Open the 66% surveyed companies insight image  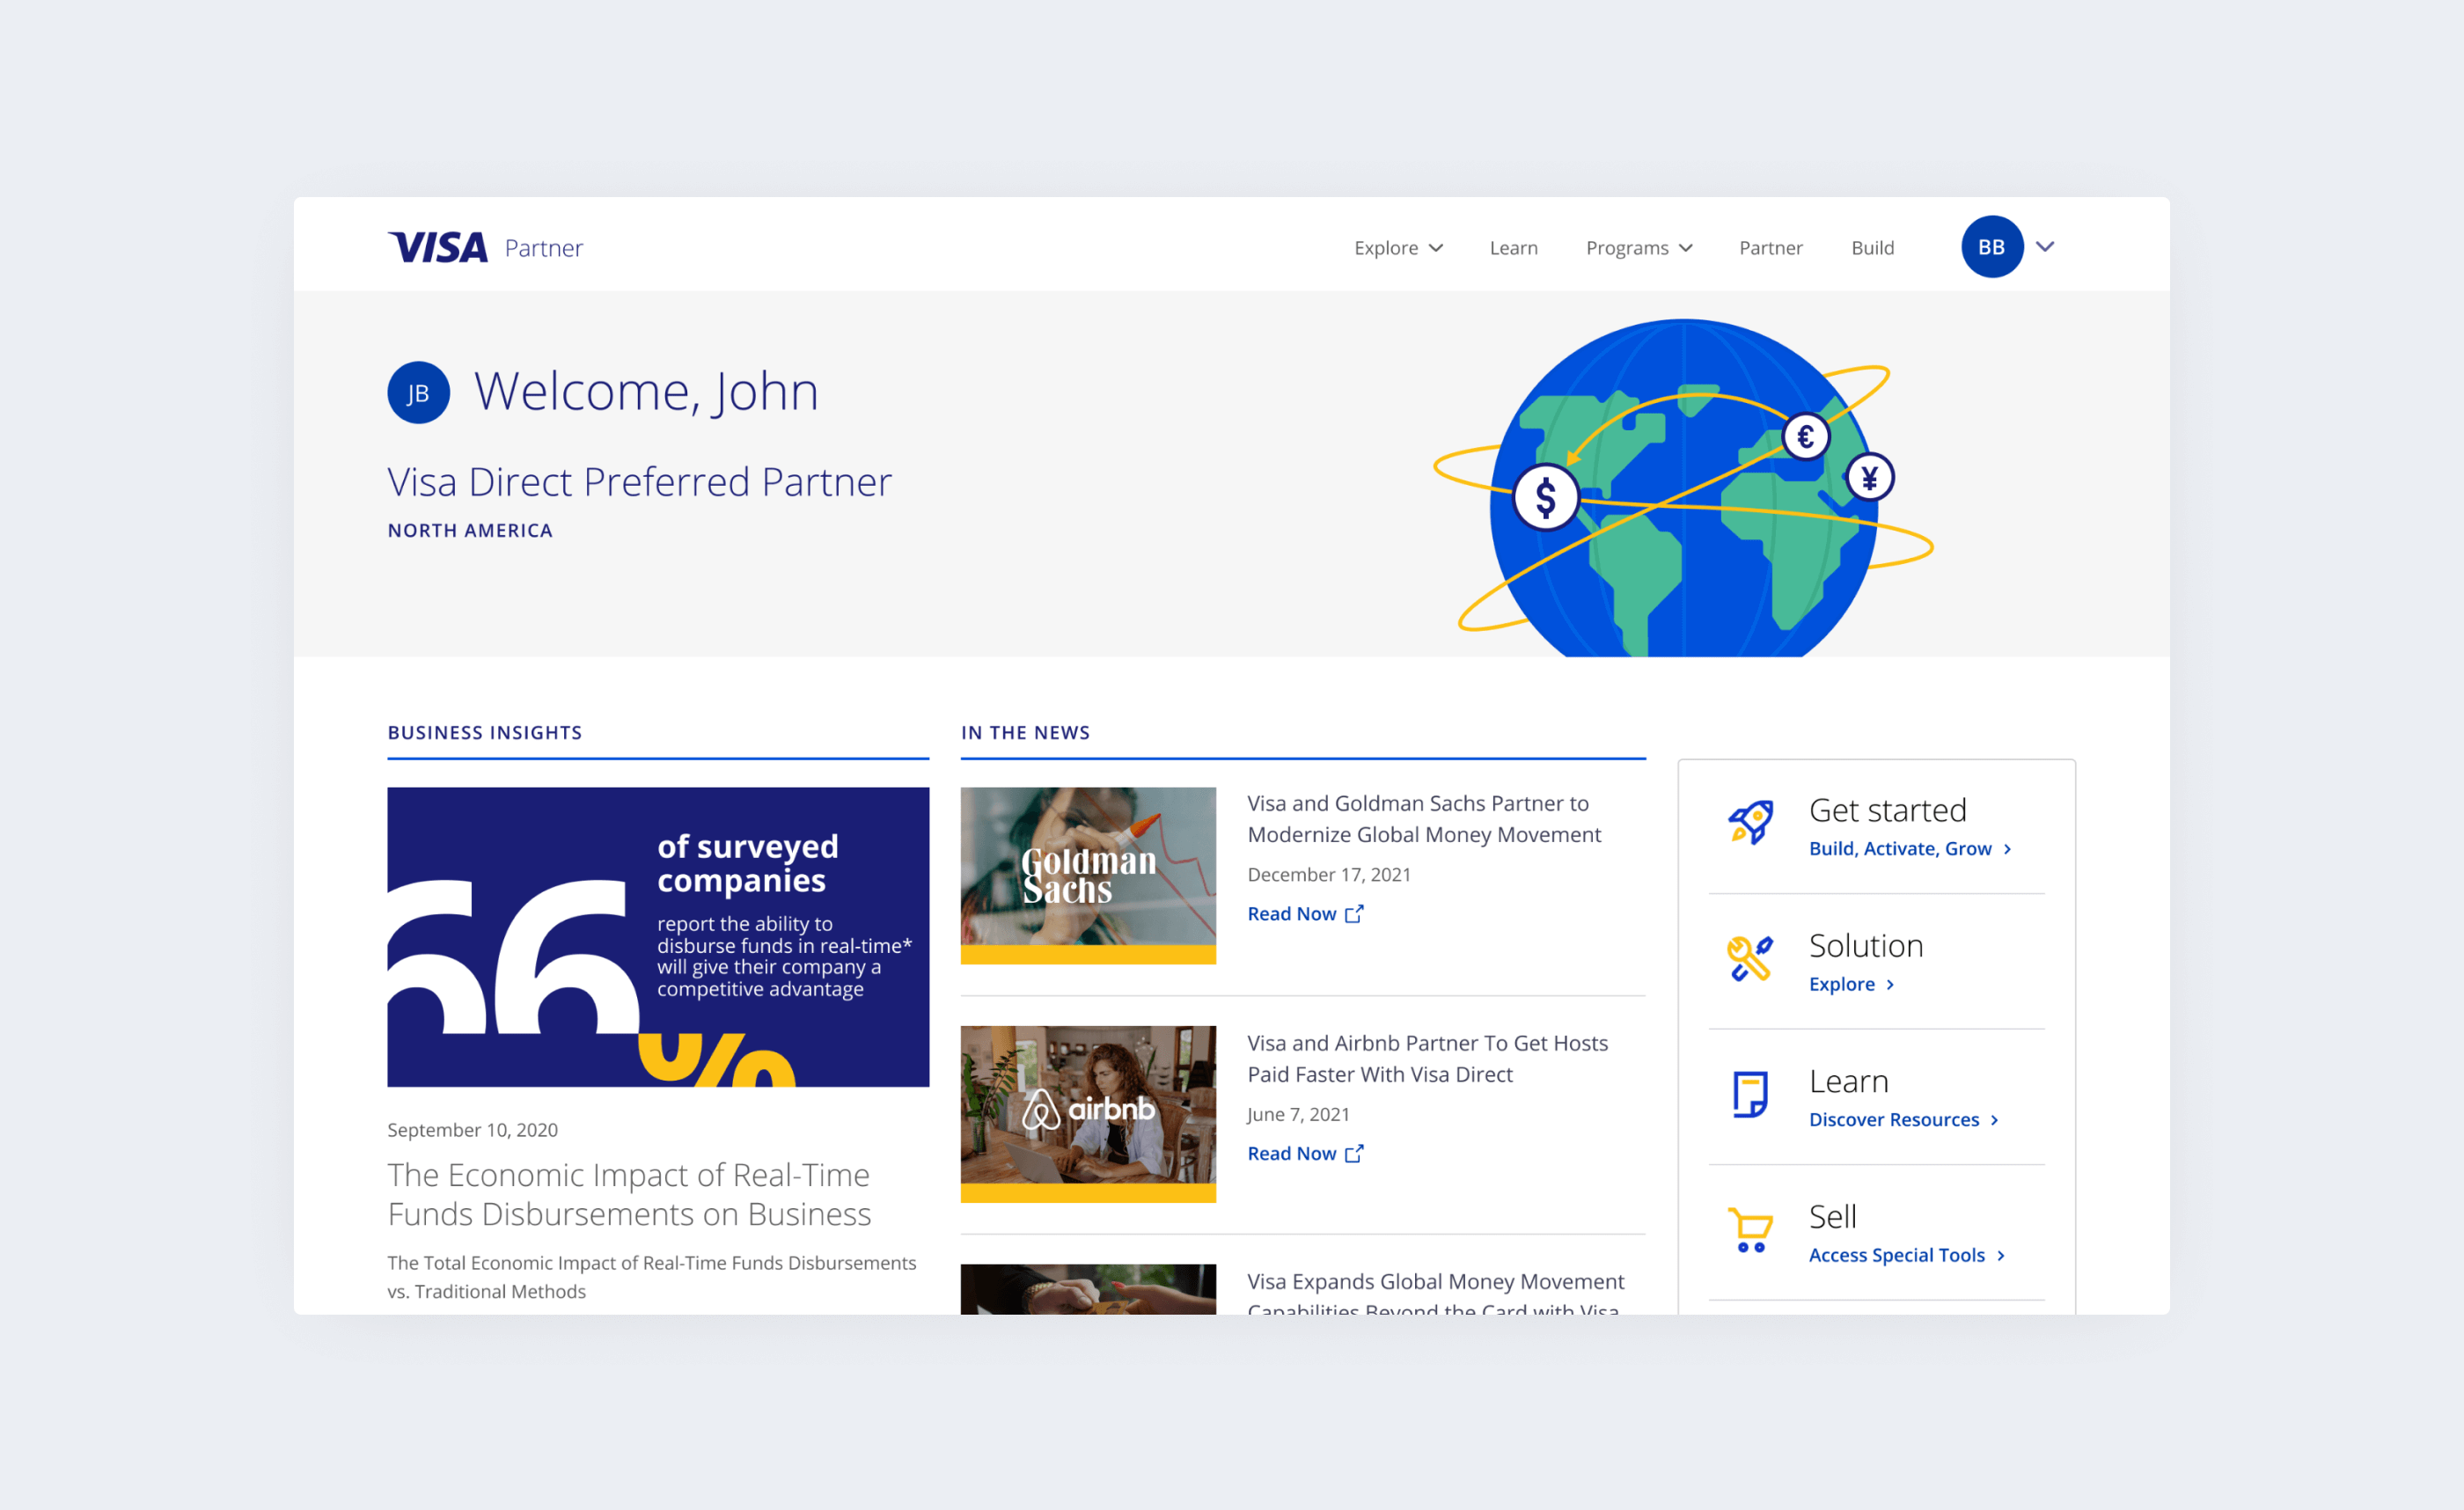658,937
